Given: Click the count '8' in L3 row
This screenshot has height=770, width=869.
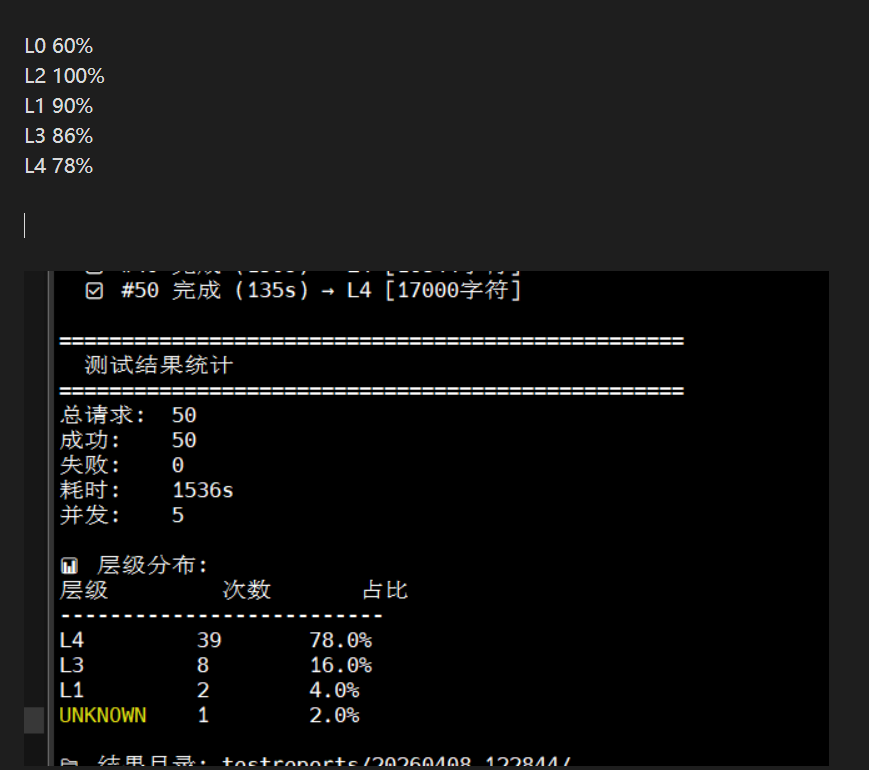Looking at the screenshot, I should pyautogui.click(x=203, y=665).
